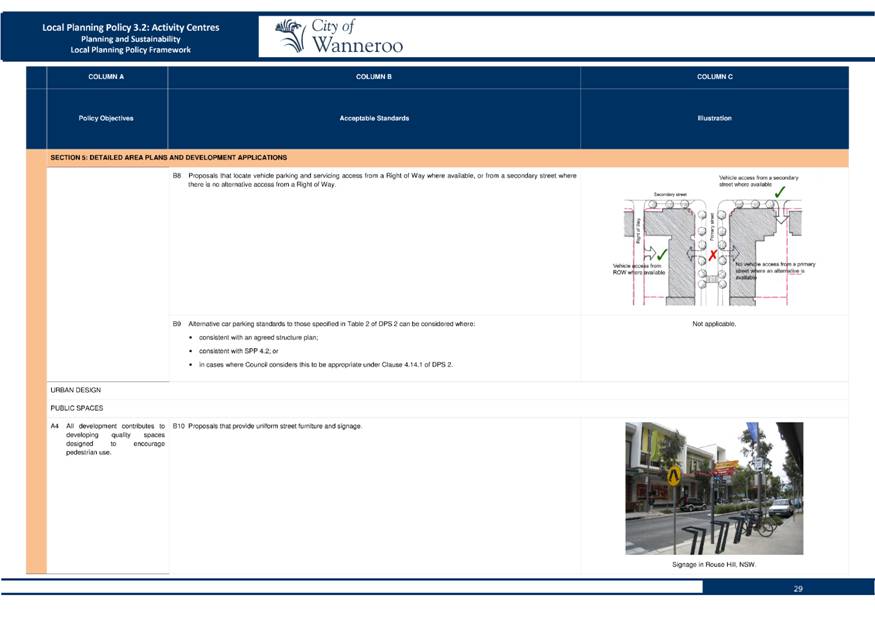Click the 'COLUMN A' header cell

(x=106, y=76)
